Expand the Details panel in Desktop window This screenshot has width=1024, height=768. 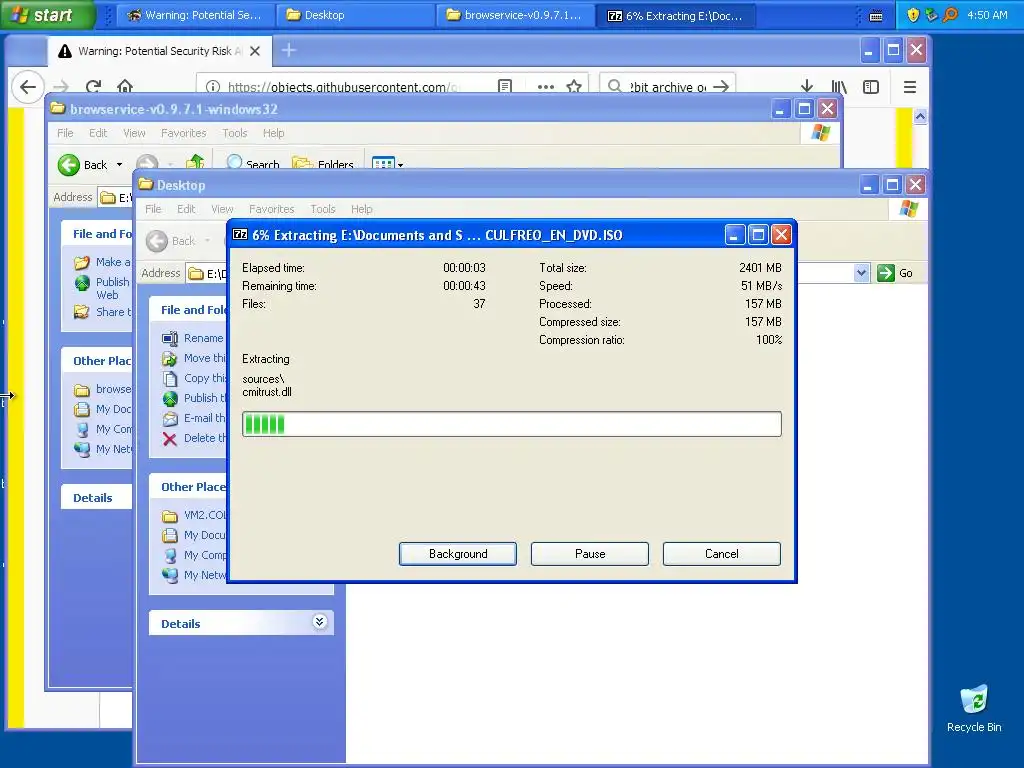tap(319, 622)
